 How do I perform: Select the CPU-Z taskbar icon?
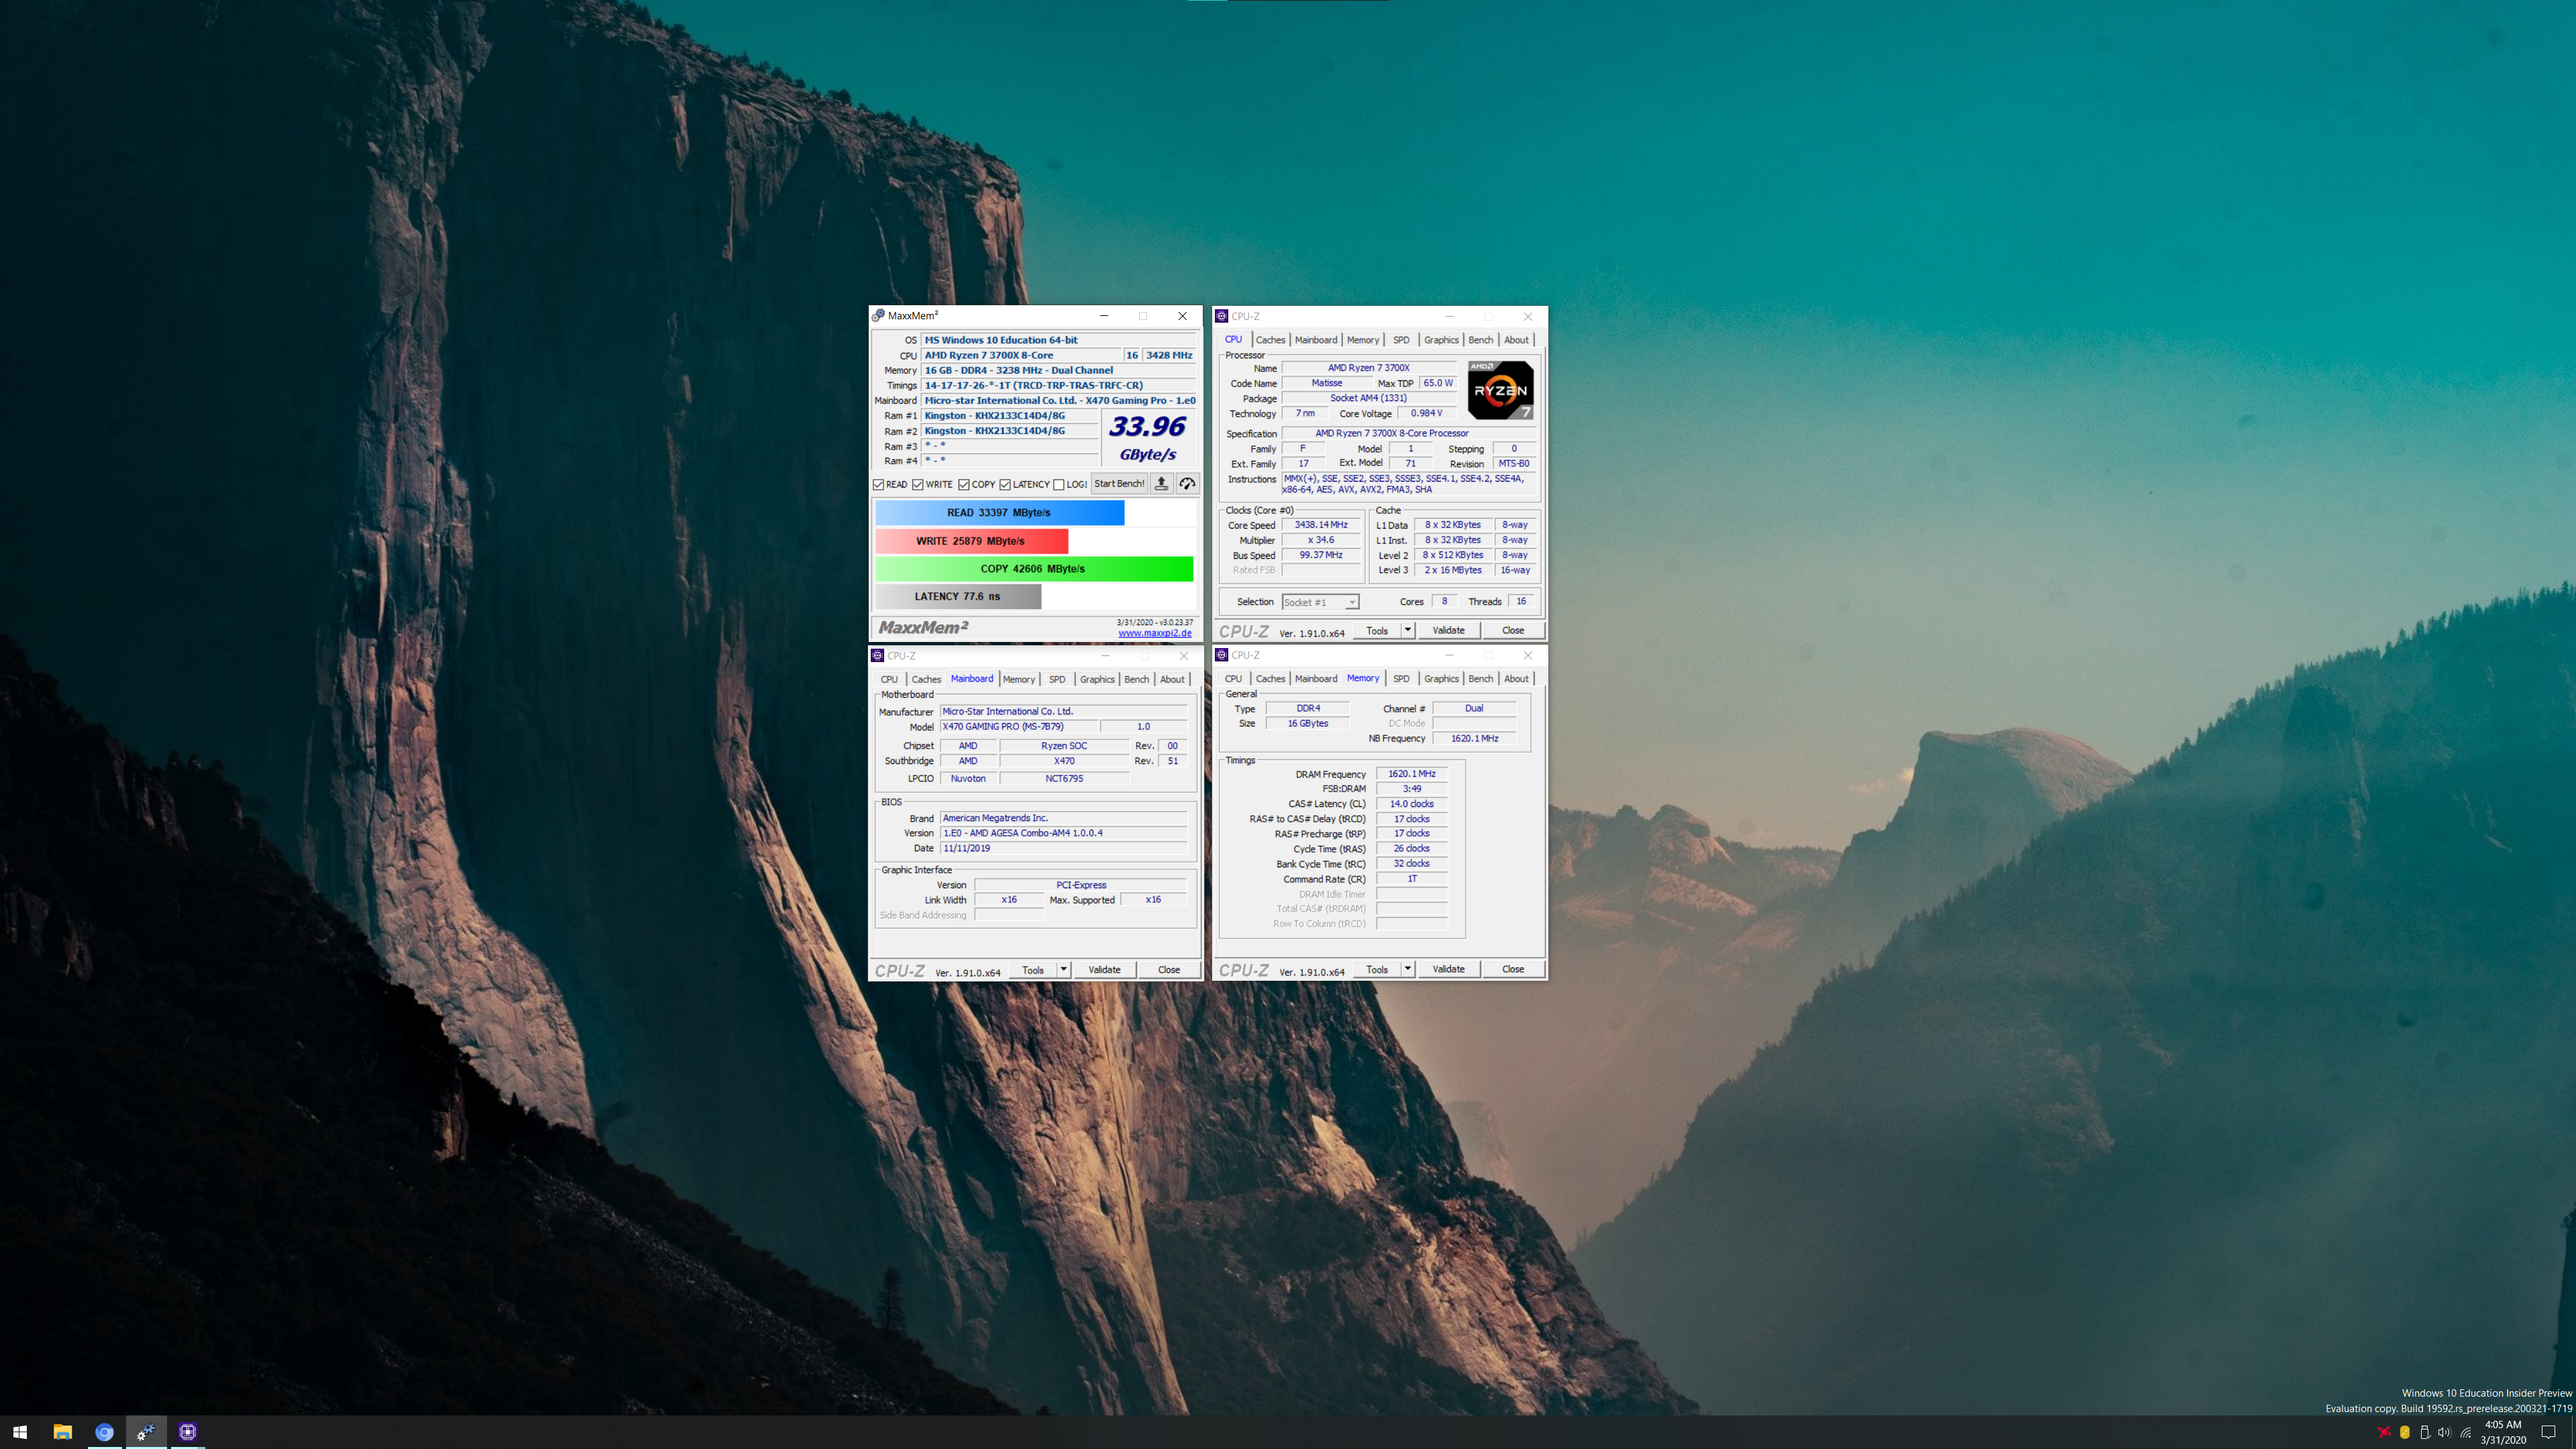(x=187, y=1432)
